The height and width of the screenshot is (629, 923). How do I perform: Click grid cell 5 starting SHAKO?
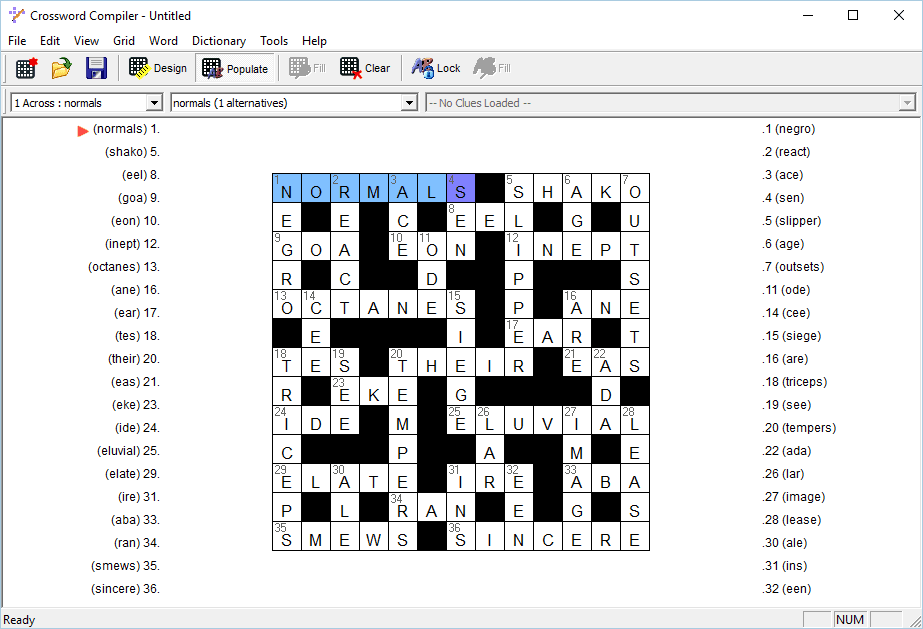tap(519, 188)
